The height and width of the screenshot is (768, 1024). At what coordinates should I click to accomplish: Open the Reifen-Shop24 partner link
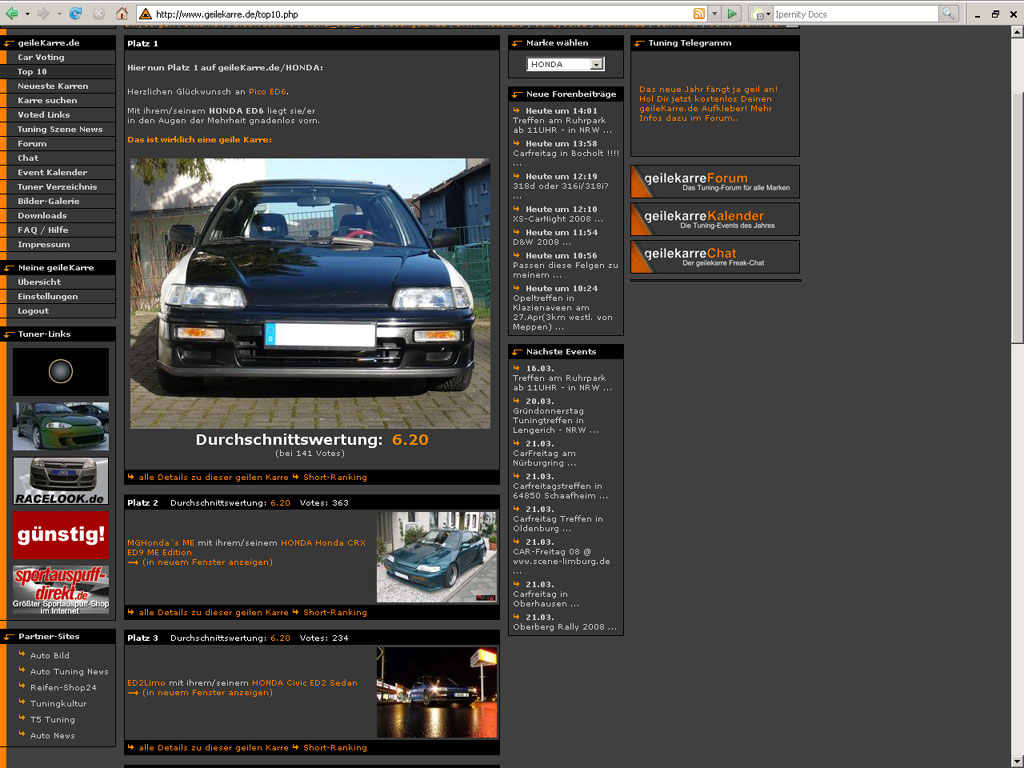click(63, 688)
